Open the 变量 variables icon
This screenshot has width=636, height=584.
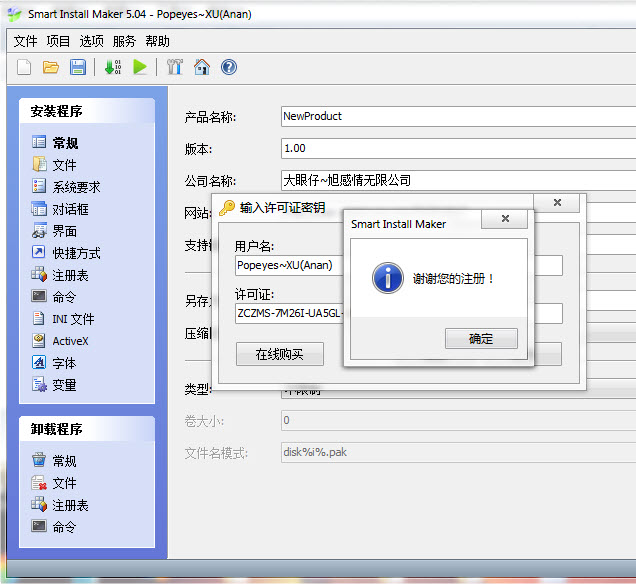coord(39,384)
